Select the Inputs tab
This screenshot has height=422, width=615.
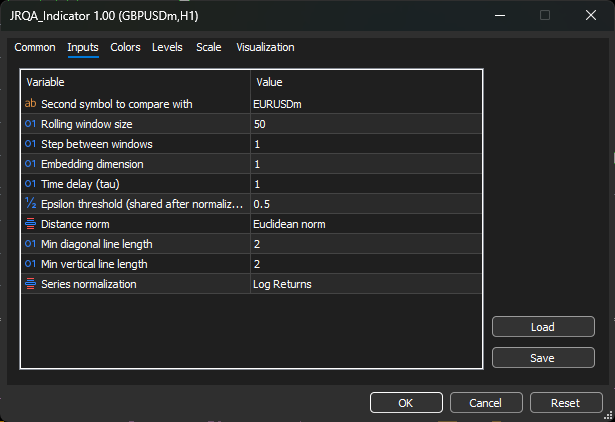(x=83, y=47)
